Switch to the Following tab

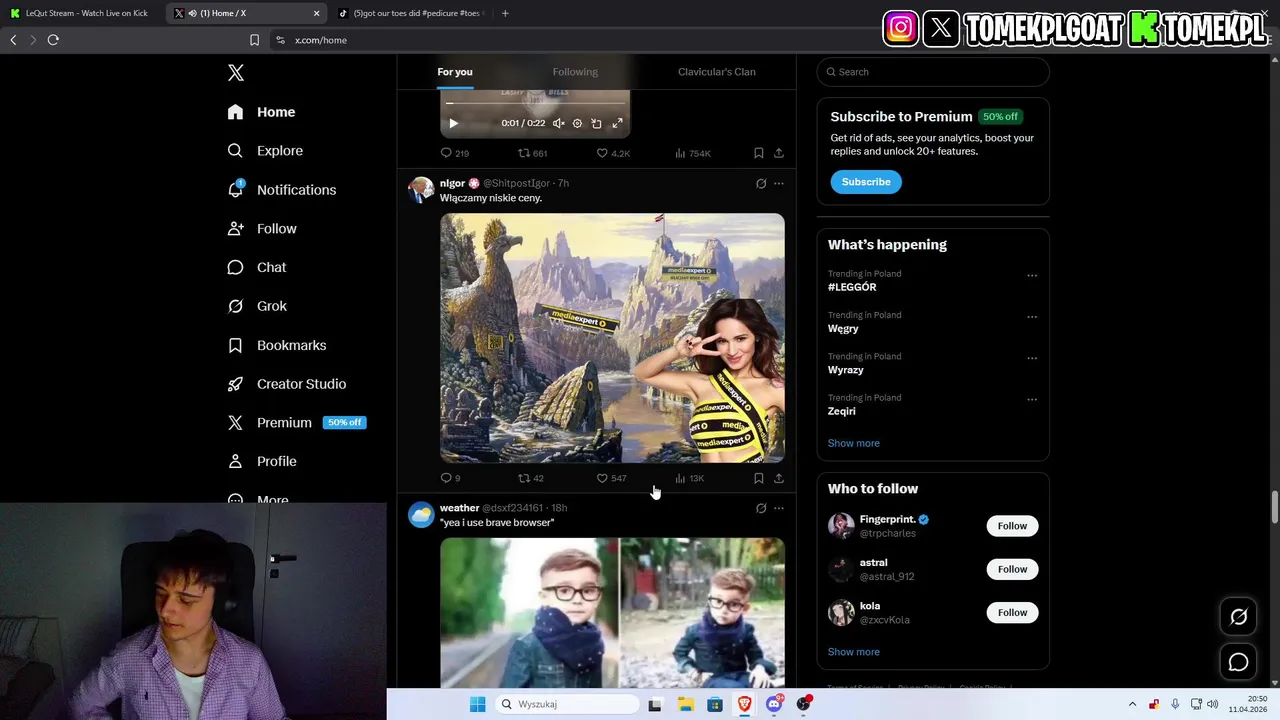pos(575,72)
